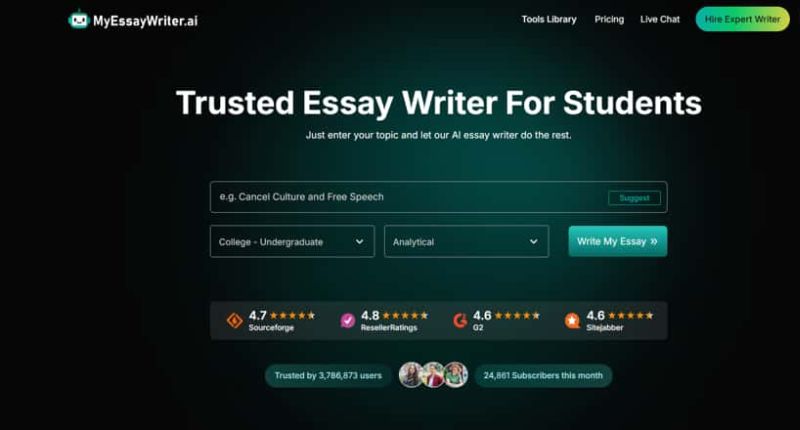Click the Sourceforge diamond icon
The image size is (800, 430).
(235, 320)
